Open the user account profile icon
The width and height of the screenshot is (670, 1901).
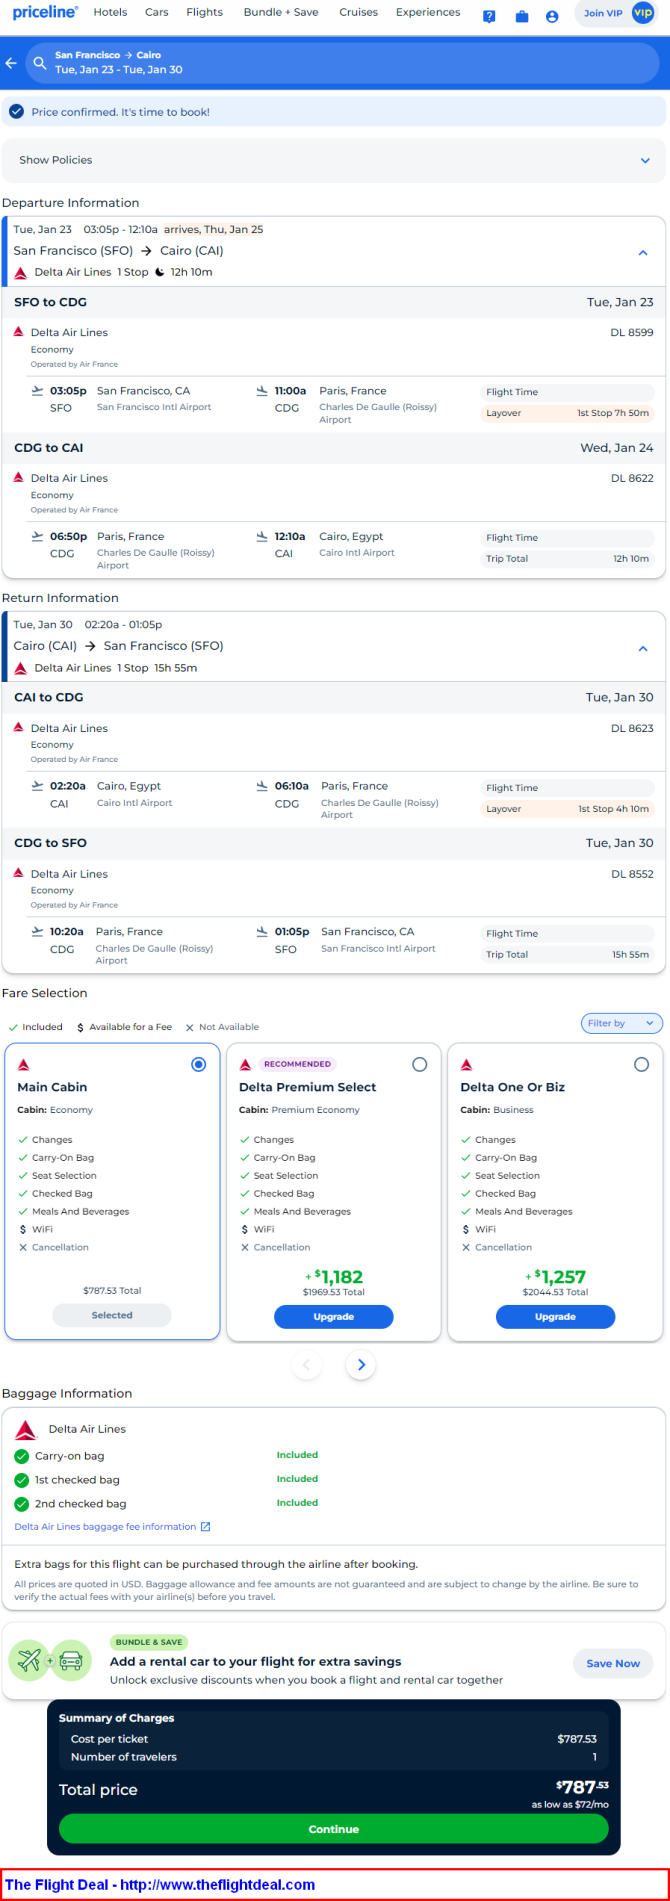(552, 16)
